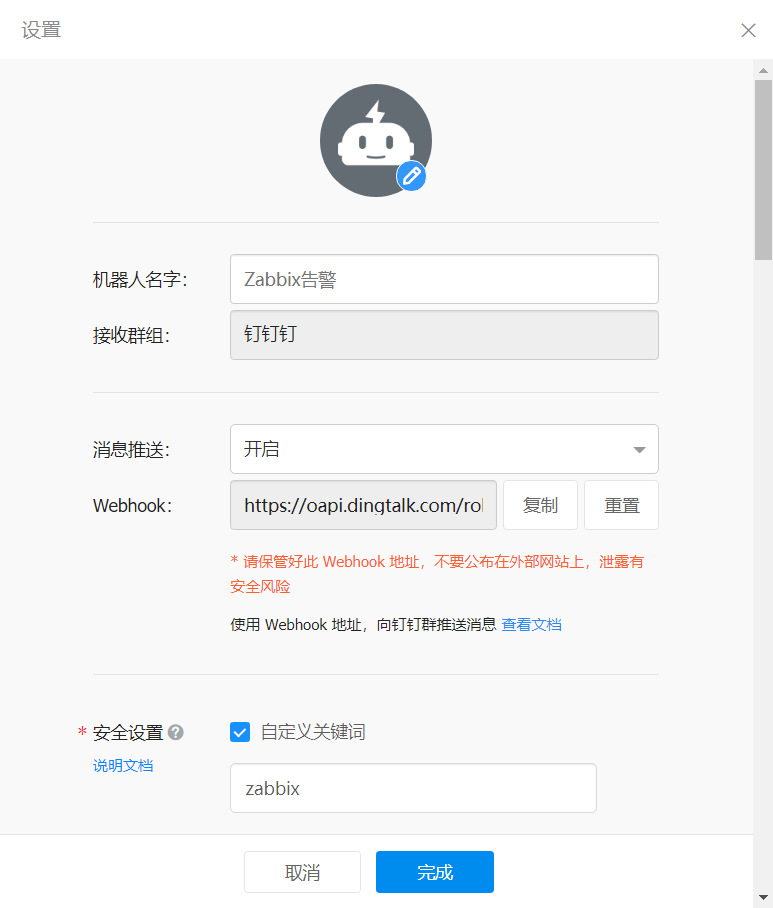Open the 消息推送 dropdown

[x=444, y=449]
